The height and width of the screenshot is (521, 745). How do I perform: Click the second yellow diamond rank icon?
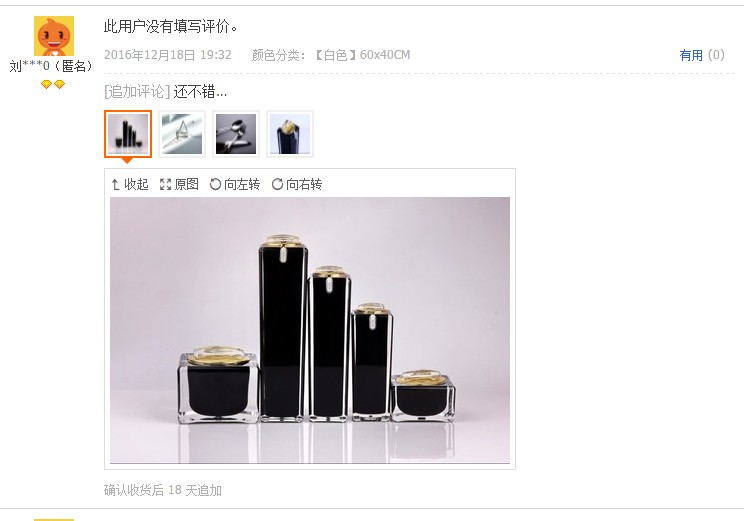59,85
